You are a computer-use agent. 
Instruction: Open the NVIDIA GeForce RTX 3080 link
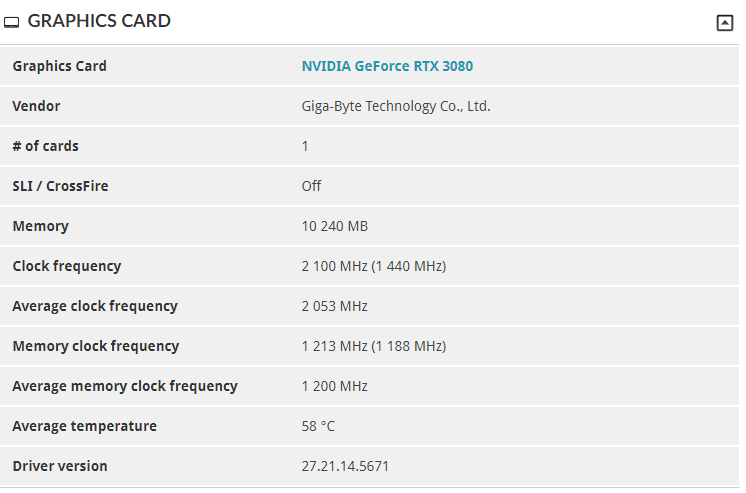[387, 66]
